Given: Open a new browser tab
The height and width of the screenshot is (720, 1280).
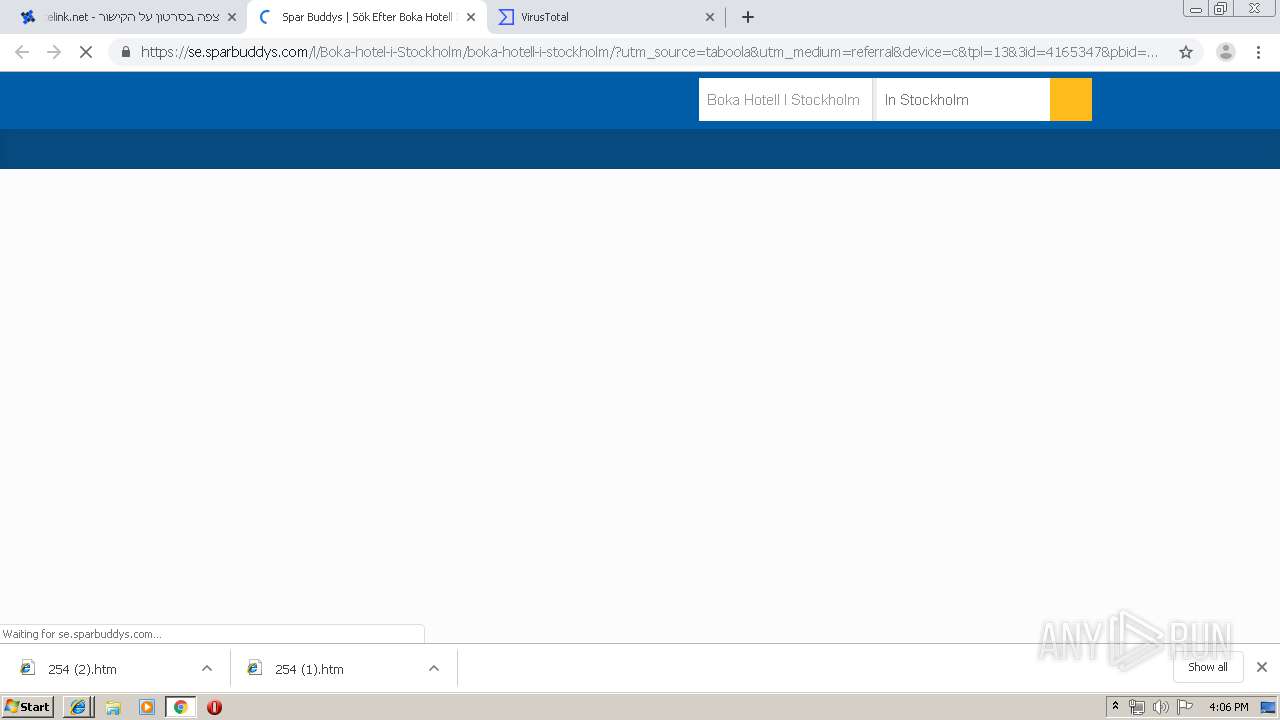Looking at the screenshot, I should tap(748, 17).
